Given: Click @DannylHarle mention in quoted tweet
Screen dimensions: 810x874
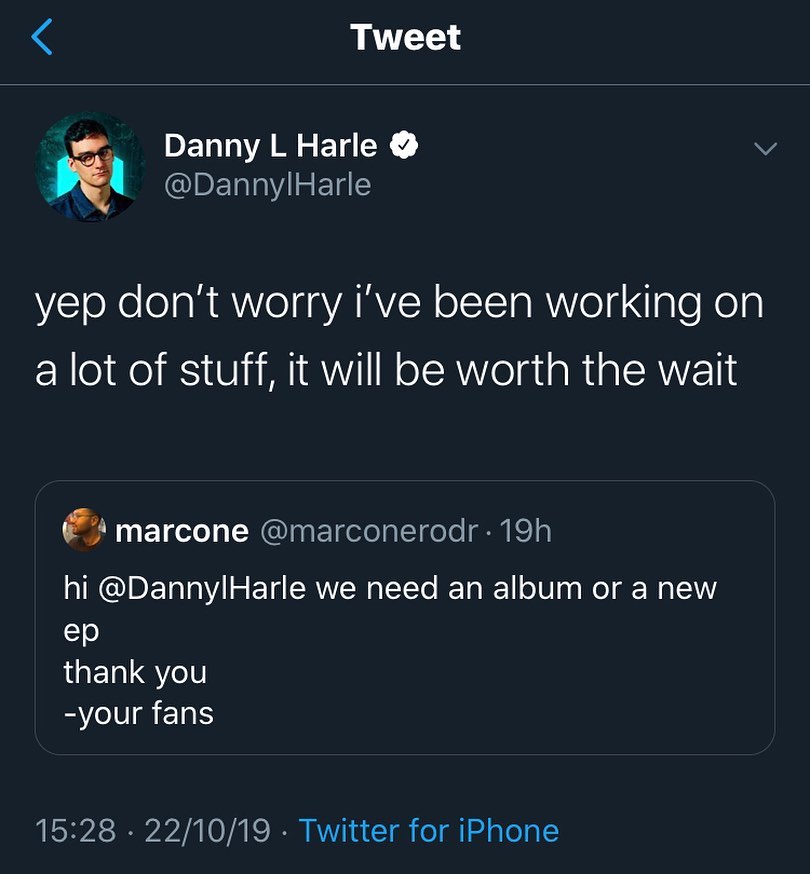Looking at the screenshot, I should (x=200, y=588).
